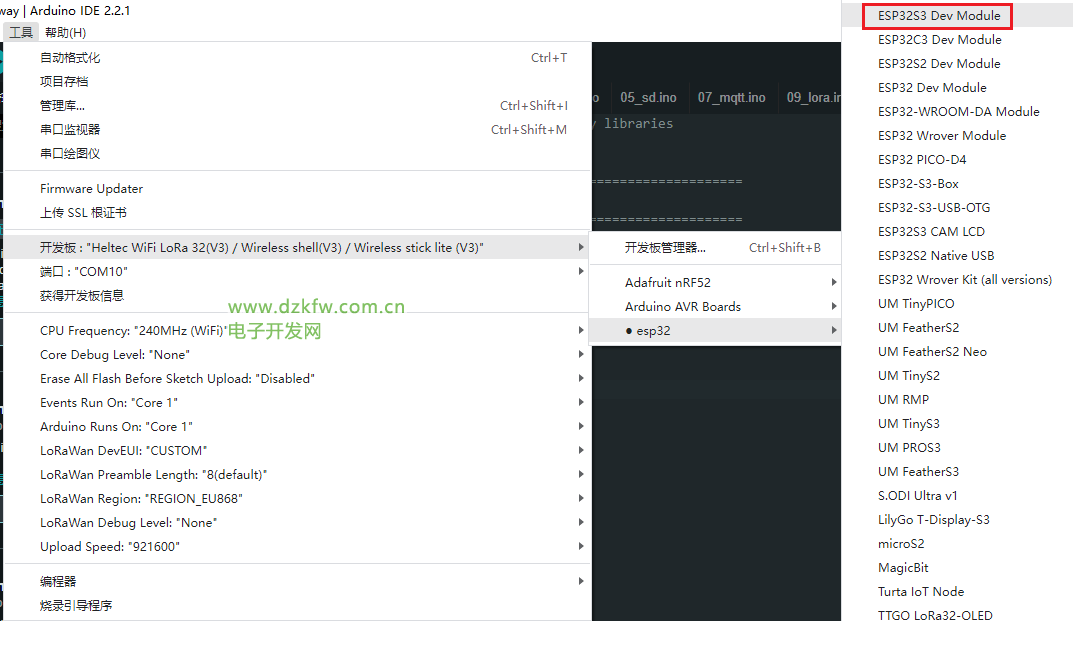This screenshot has height=652, width=1073.
Task: Switch to the 07_mqtt.ino tab
Action: coord(731,97)
